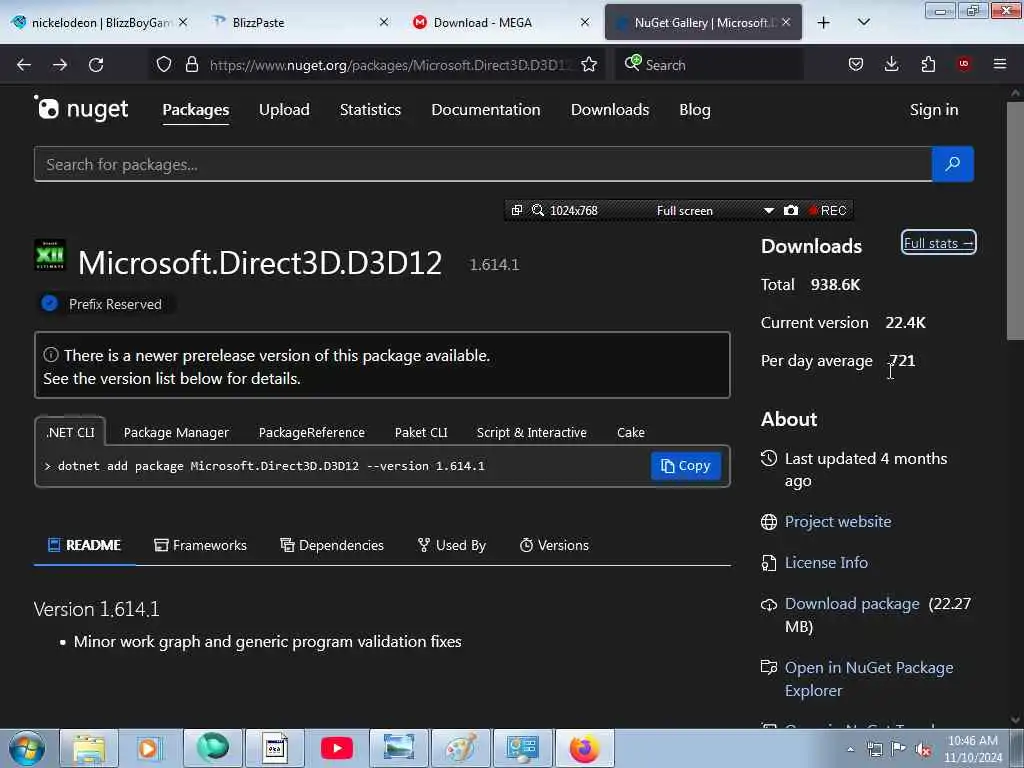Open the extensions puzzle icon

click(x=928, y=64)
